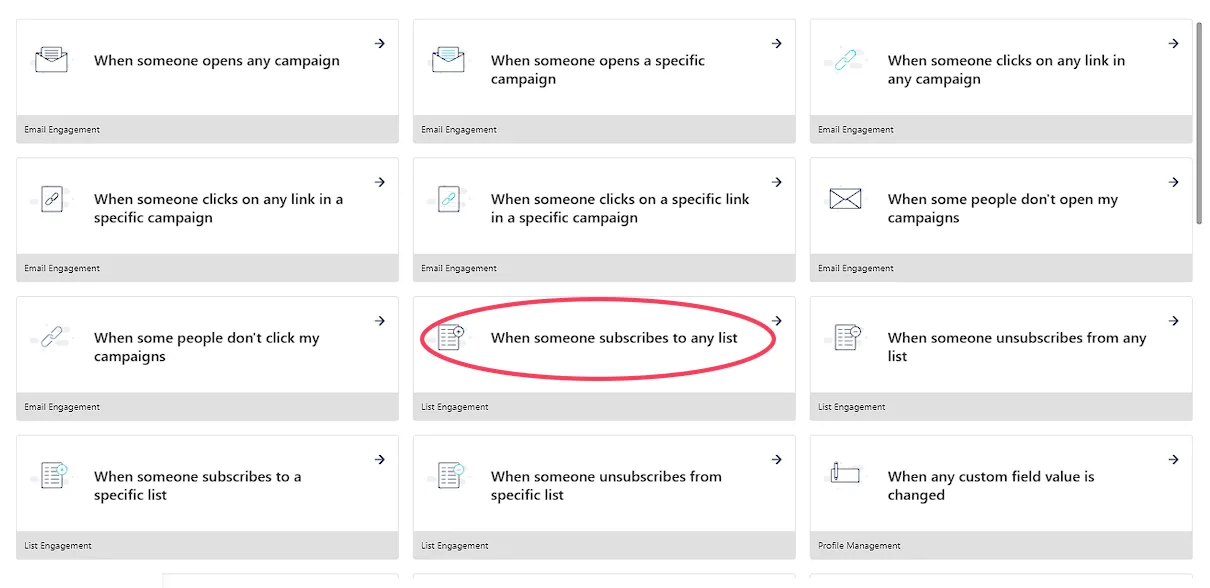The image size is (1210, 588).
Task: Select 'When some people don't open my campaigns' title
Action: (x=1003, y=208)
